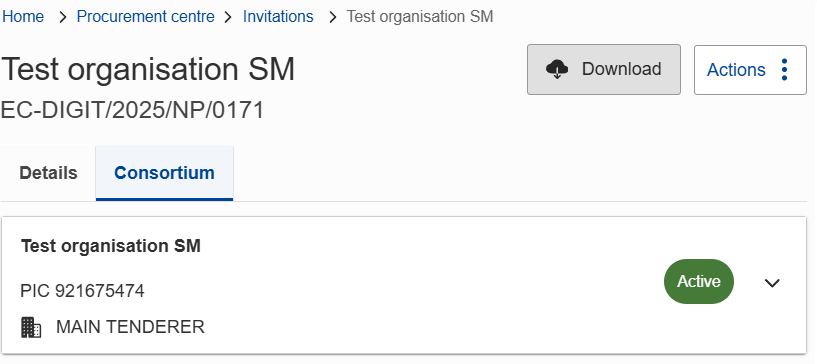Click the building icon beside MAIN TENDERER
Screen dimensions: 817x364
coord(31,327)
